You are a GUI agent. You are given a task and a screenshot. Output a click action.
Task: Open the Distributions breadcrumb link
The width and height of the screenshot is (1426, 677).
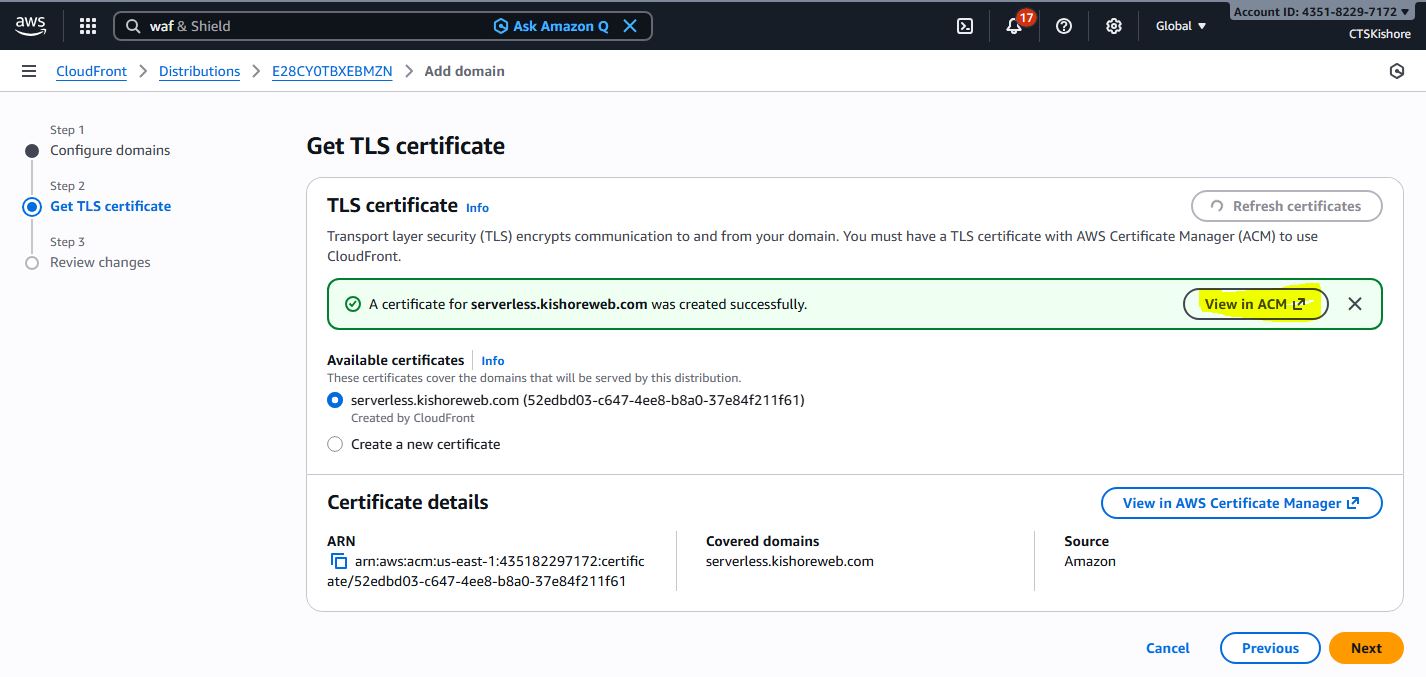click(199, 71)
